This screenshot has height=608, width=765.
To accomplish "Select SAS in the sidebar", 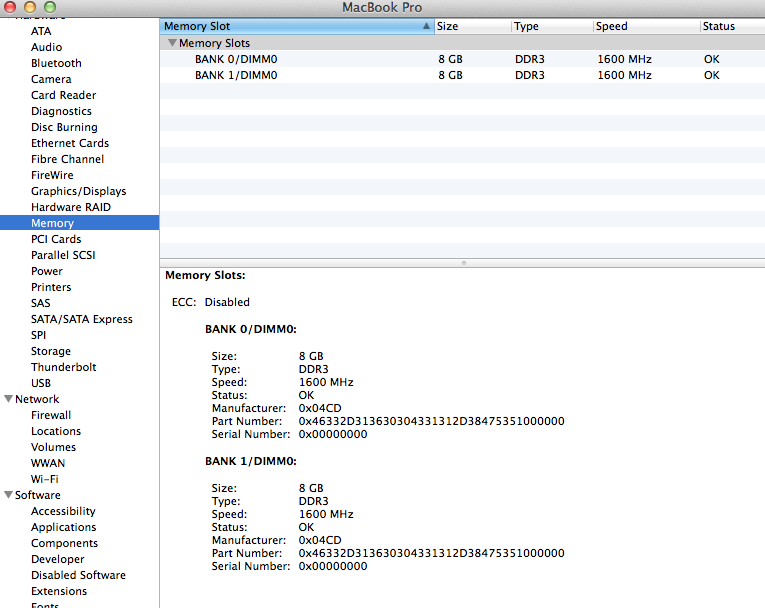I will coord(40,304).
